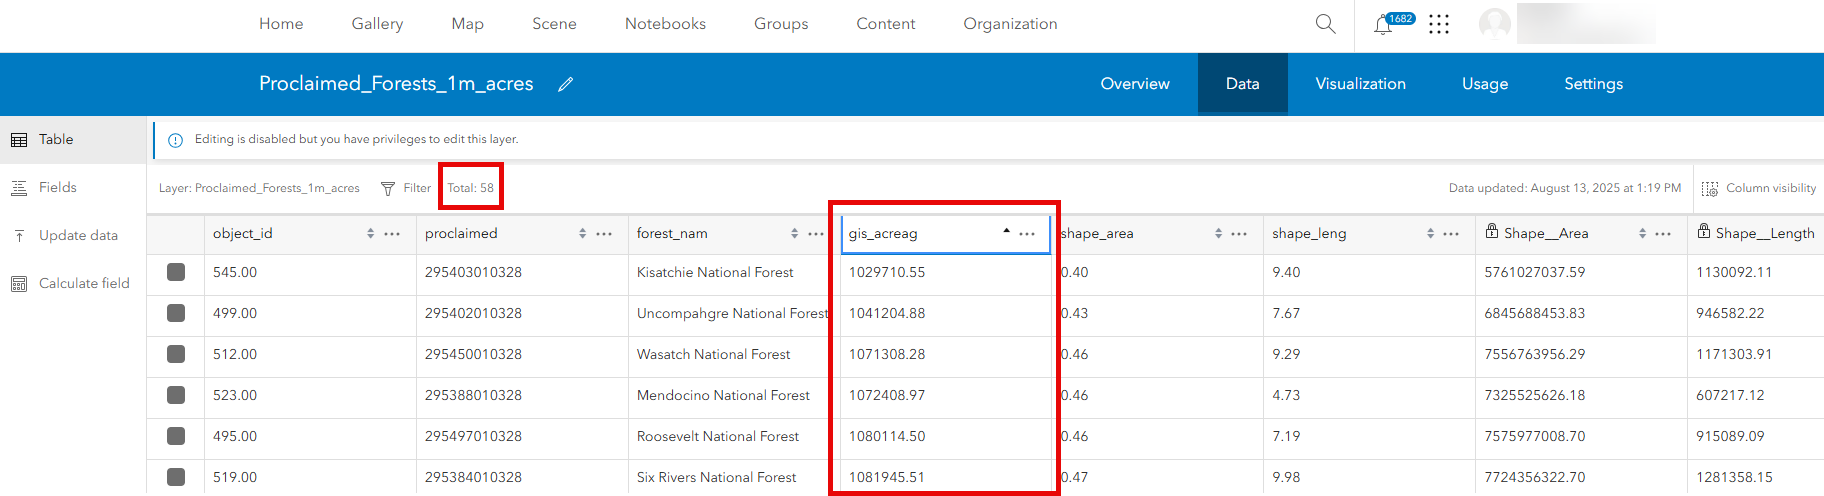Viewport: 1824px width, 496px height.
Task: Open the Column visibility settings icon
Action: pos(1710,189)
